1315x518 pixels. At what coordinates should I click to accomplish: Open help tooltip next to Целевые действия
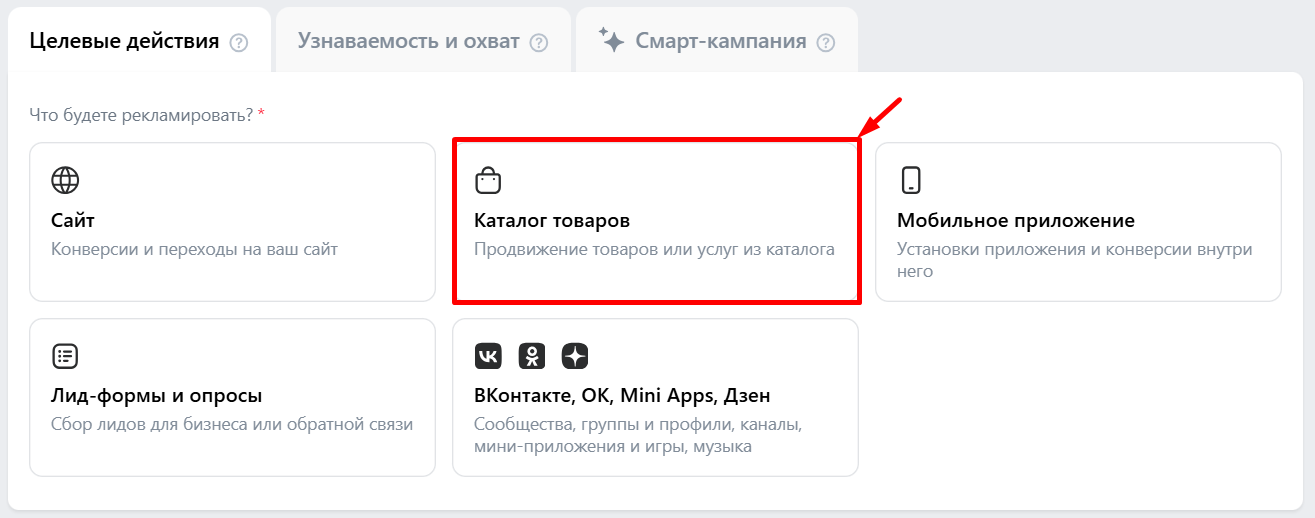point(238,43)
